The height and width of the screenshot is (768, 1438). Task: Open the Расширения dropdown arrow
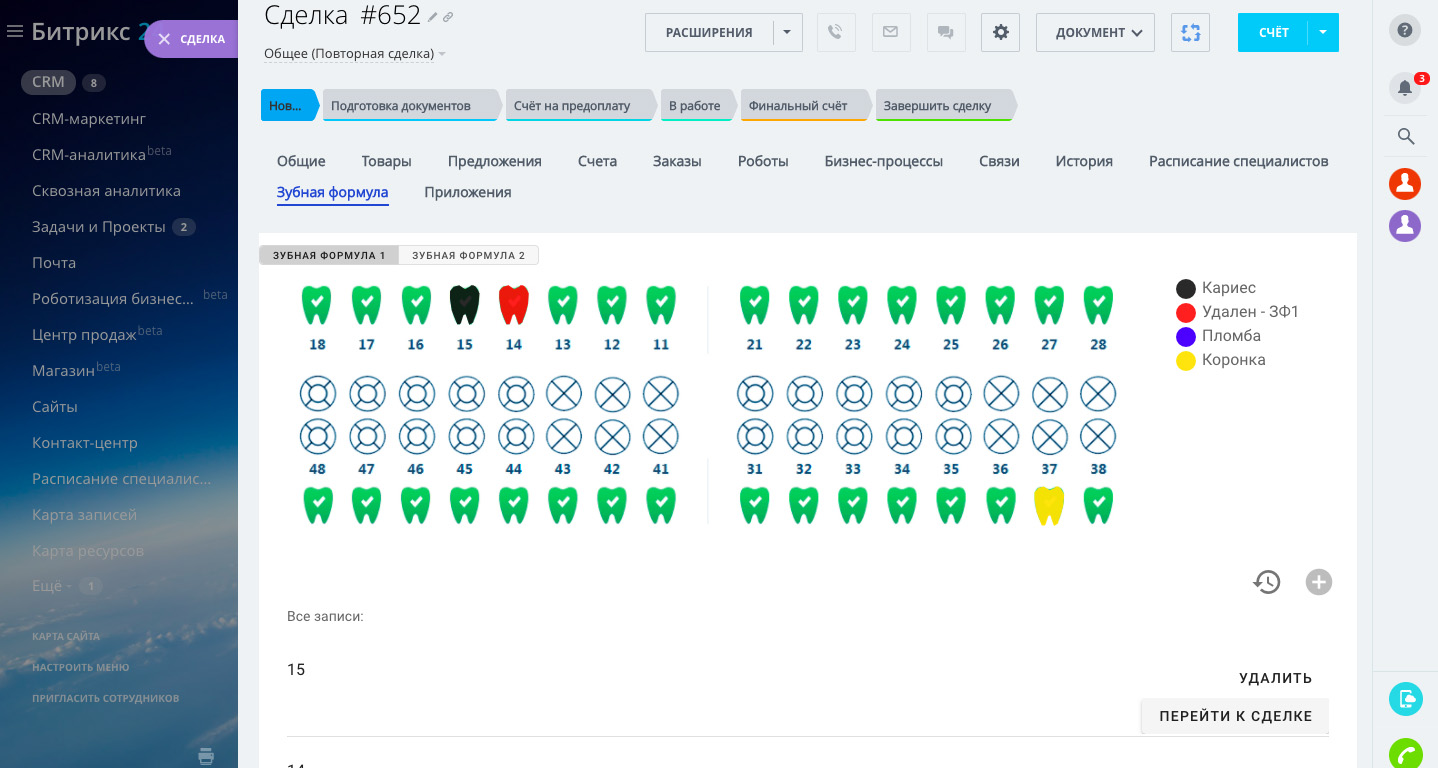787,32
